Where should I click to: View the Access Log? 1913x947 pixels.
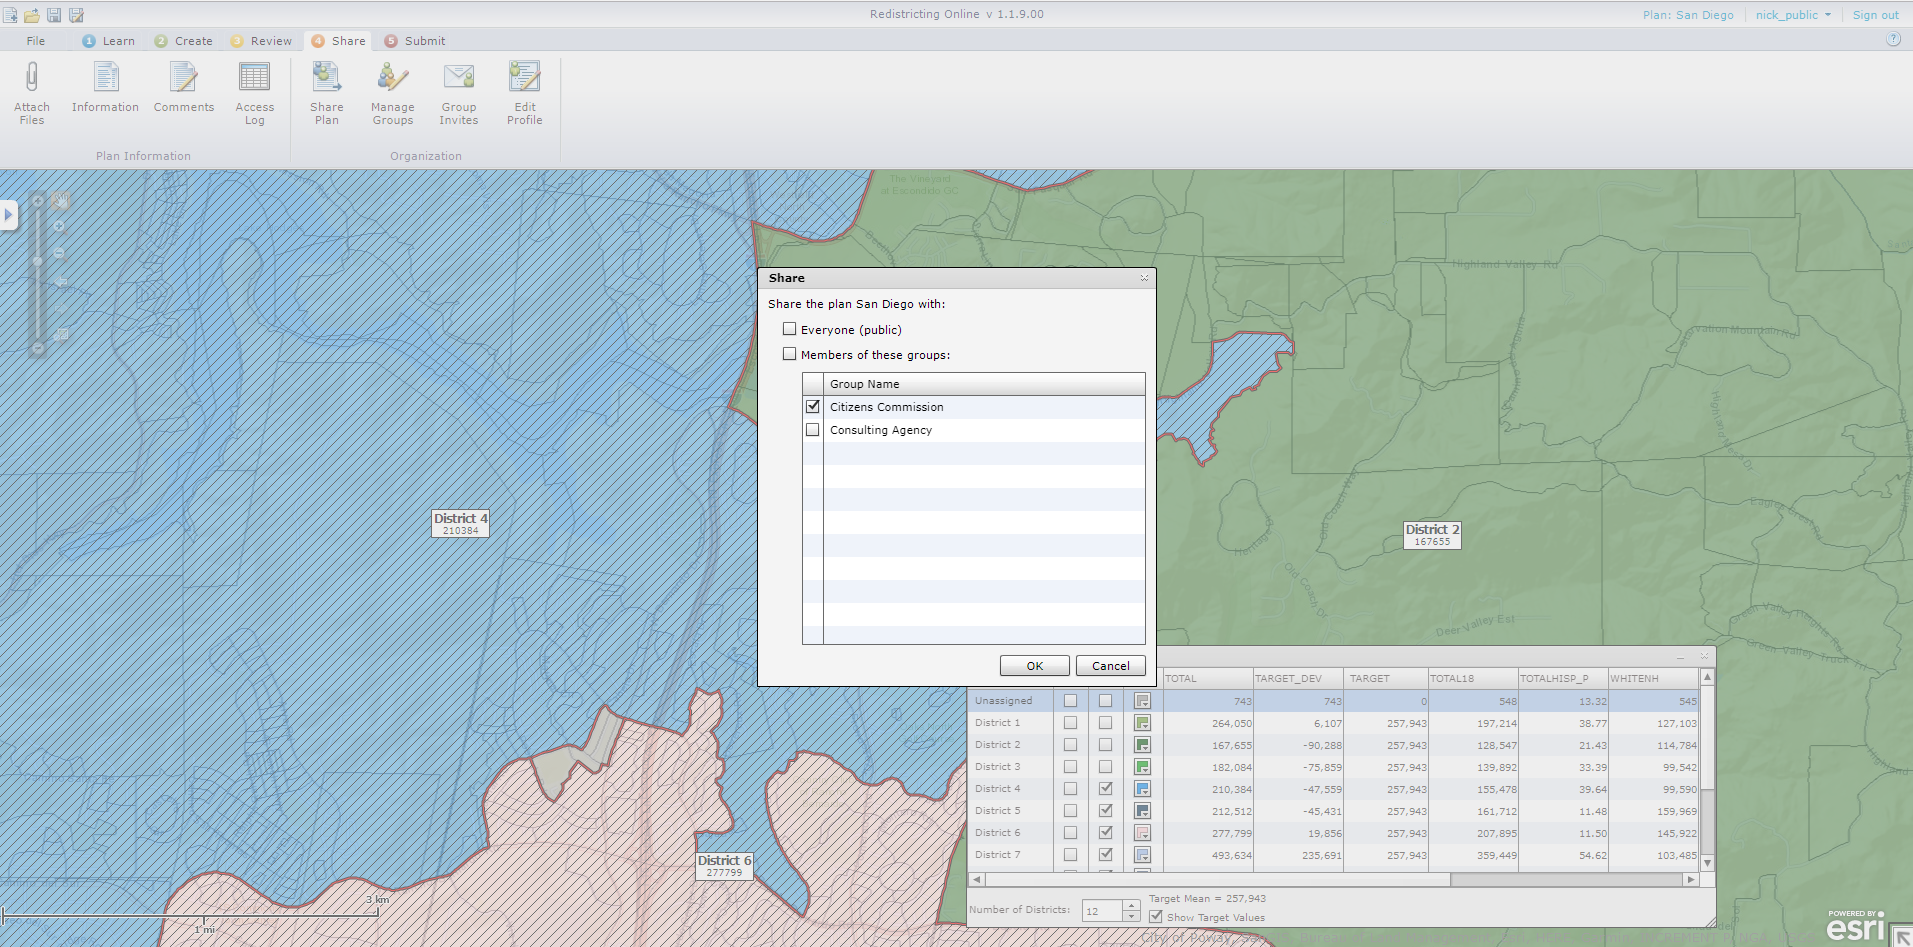click(x=255, y=93)
